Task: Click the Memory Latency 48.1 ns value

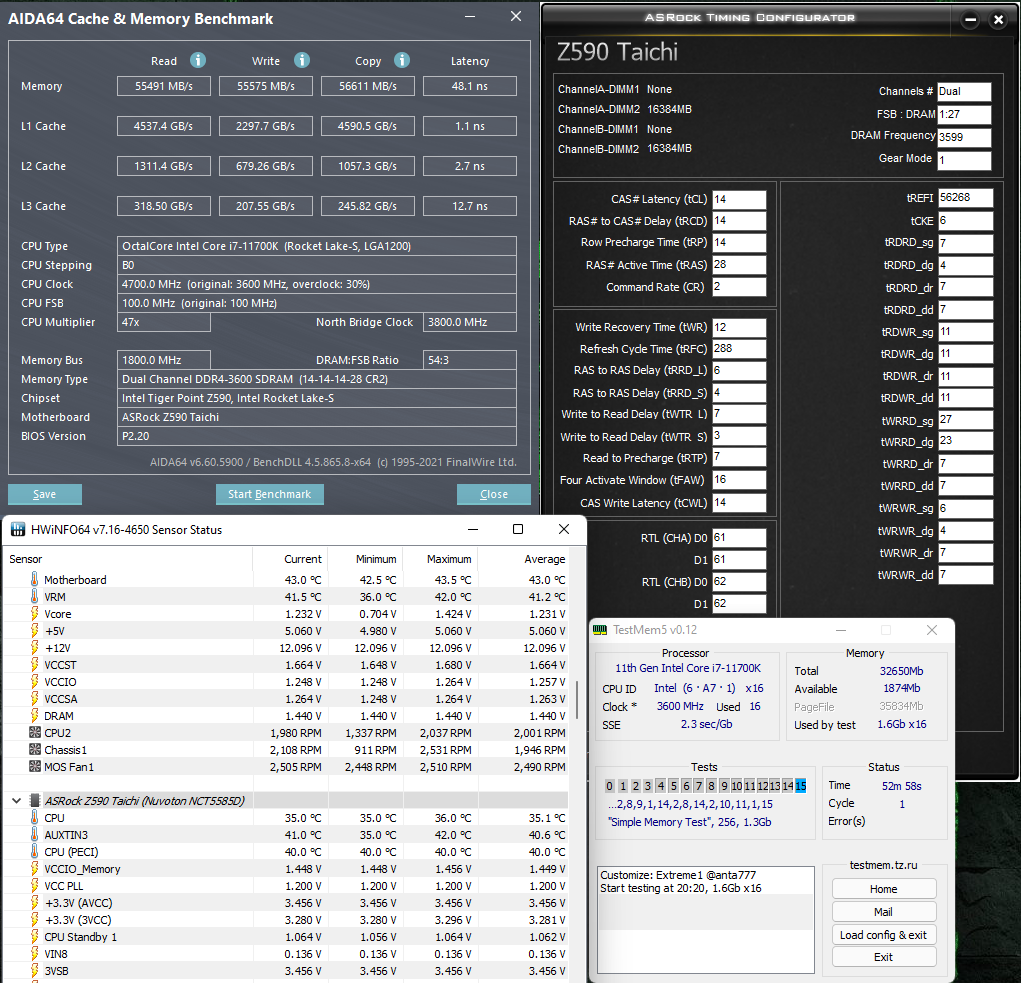Action: [x=469, y=86]
